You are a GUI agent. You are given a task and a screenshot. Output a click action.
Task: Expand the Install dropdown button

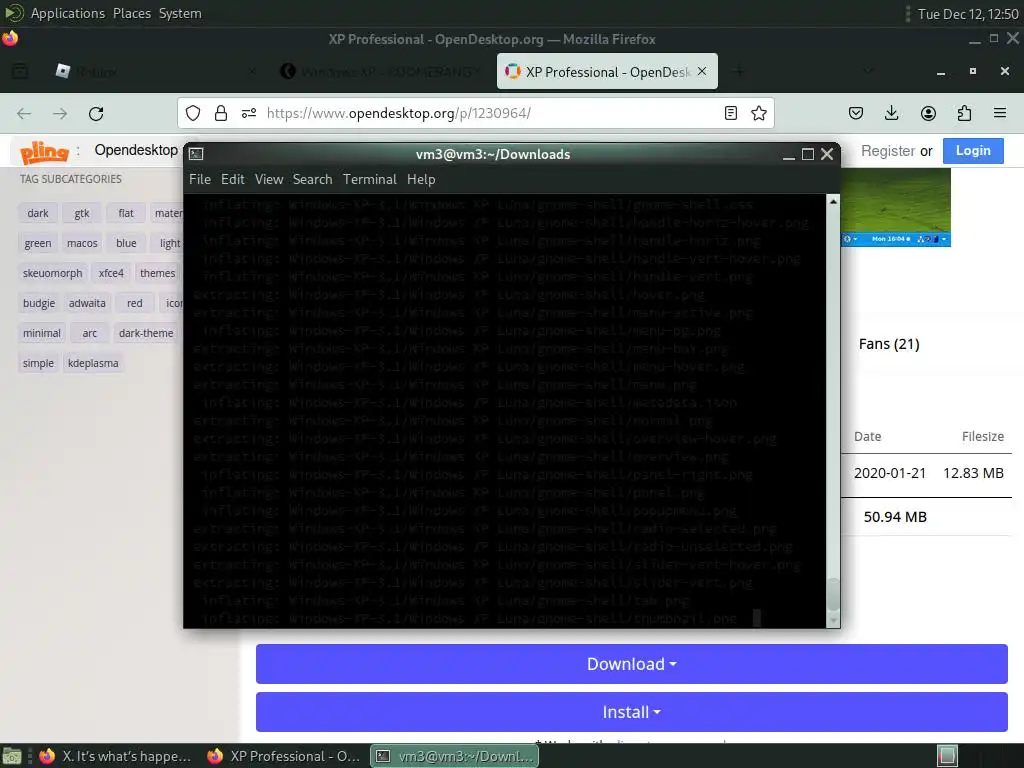pyautogui.click(x=632, y=712)
